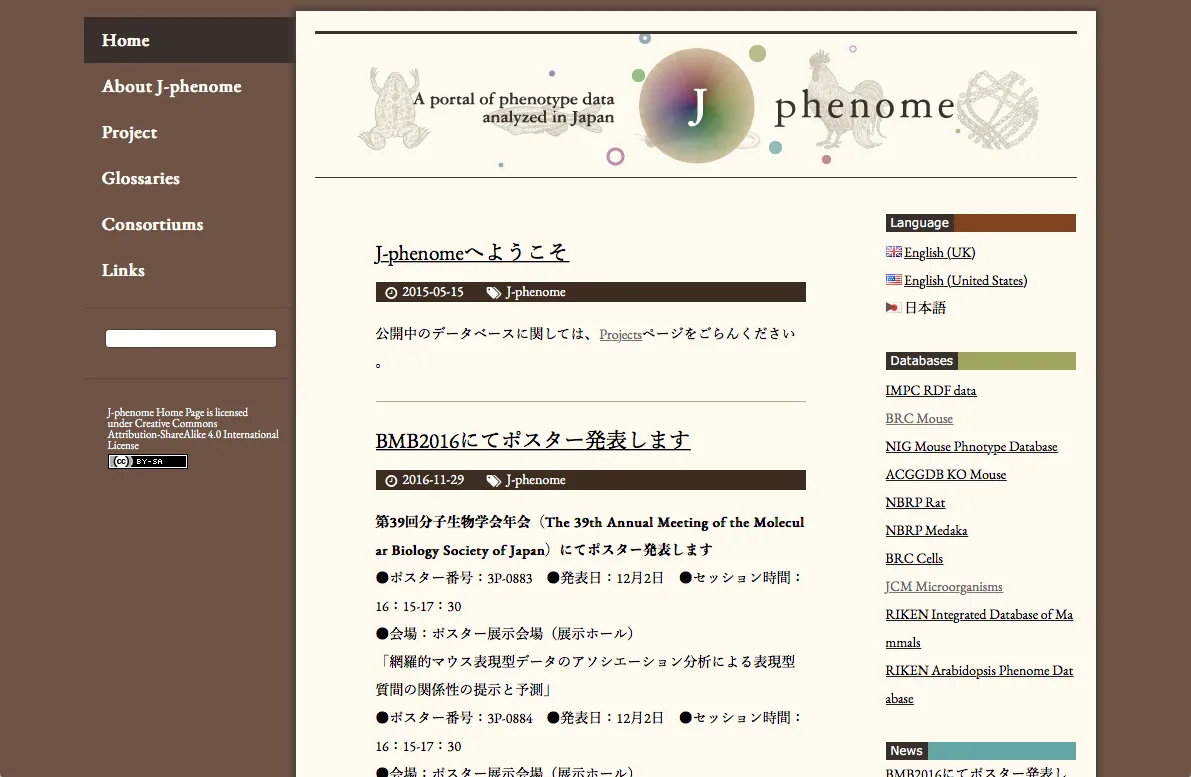The image size is (1191, 777).
Task: Click the United States flag icon
Action: click(893, 280)
